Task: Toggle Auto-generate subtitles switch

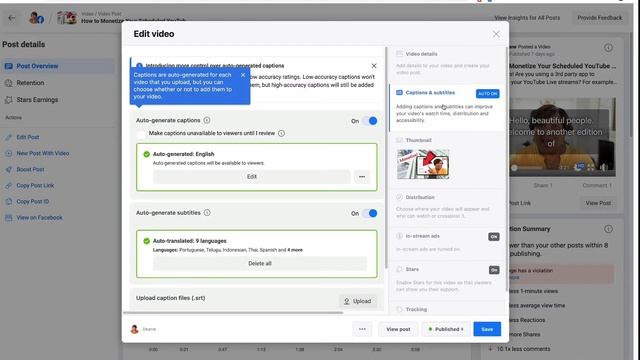Action: tap(371, 213)
